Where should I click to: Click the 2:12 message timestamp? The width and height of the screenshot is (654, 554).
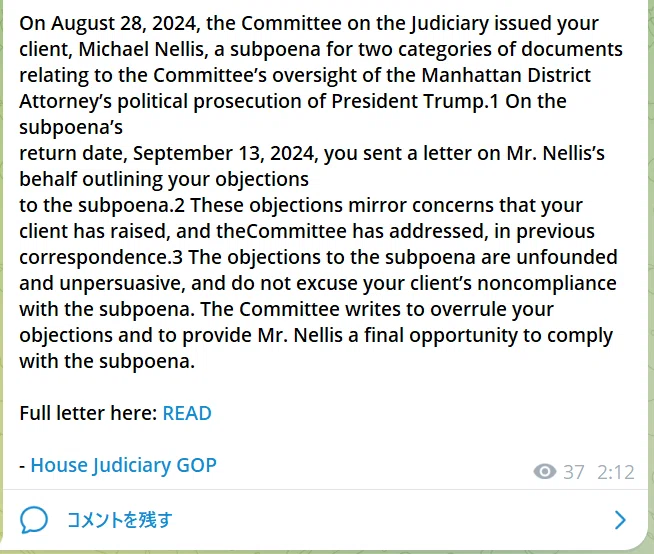[x=616, y=472]
